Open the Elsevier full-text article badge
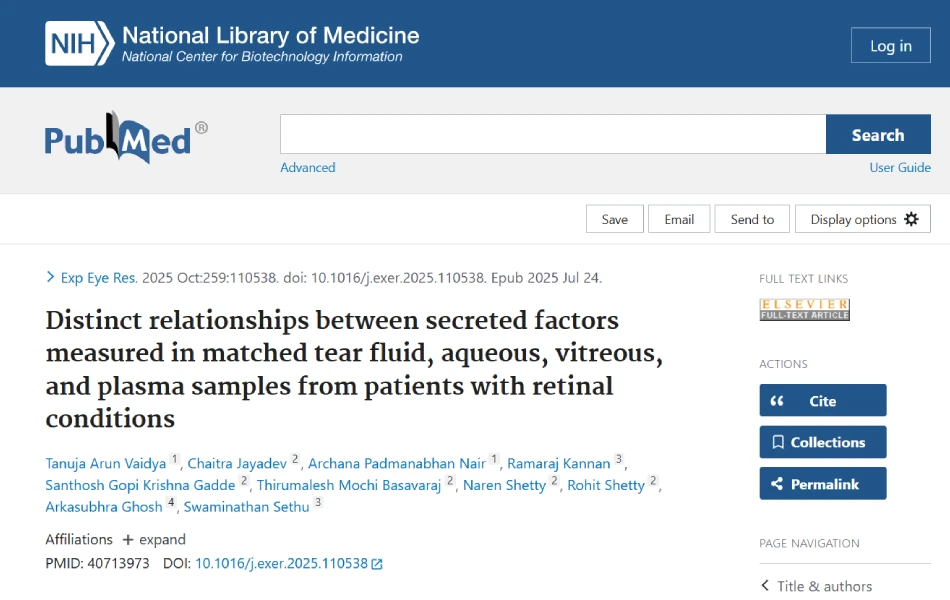The image size is (950, 600). 804,309
